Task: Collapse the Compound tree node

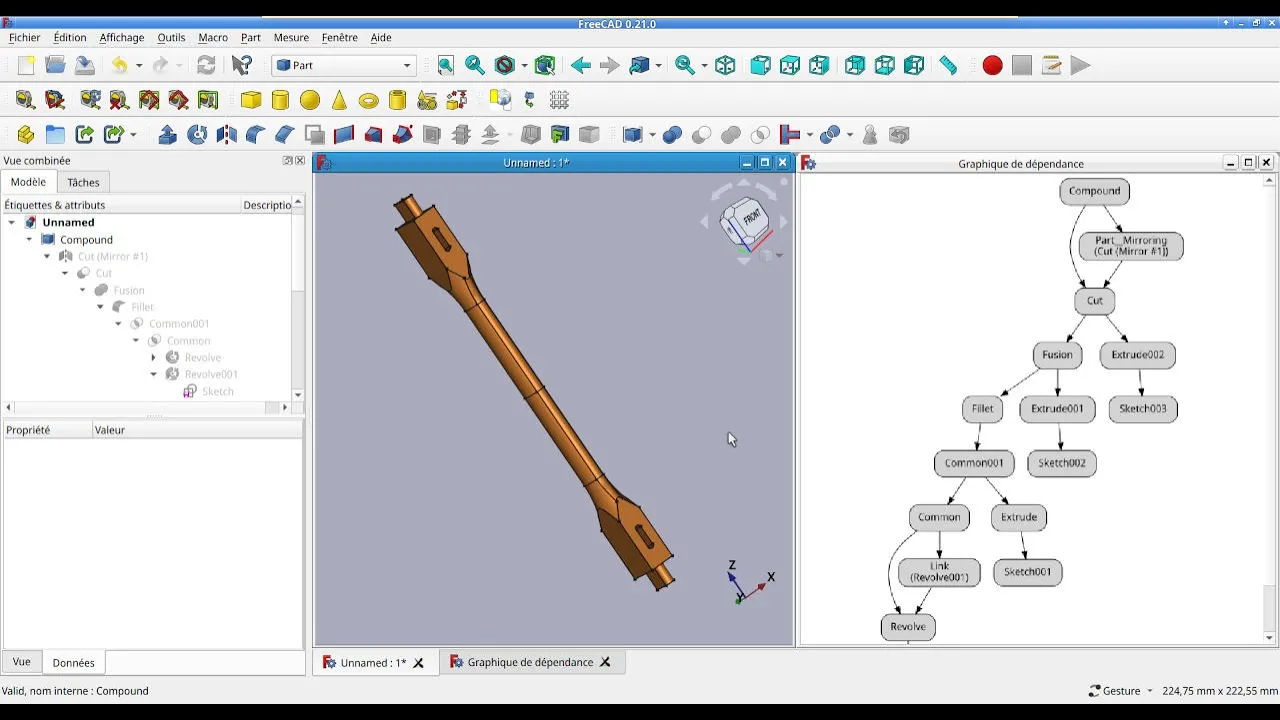Action: (x=29, y=239)
